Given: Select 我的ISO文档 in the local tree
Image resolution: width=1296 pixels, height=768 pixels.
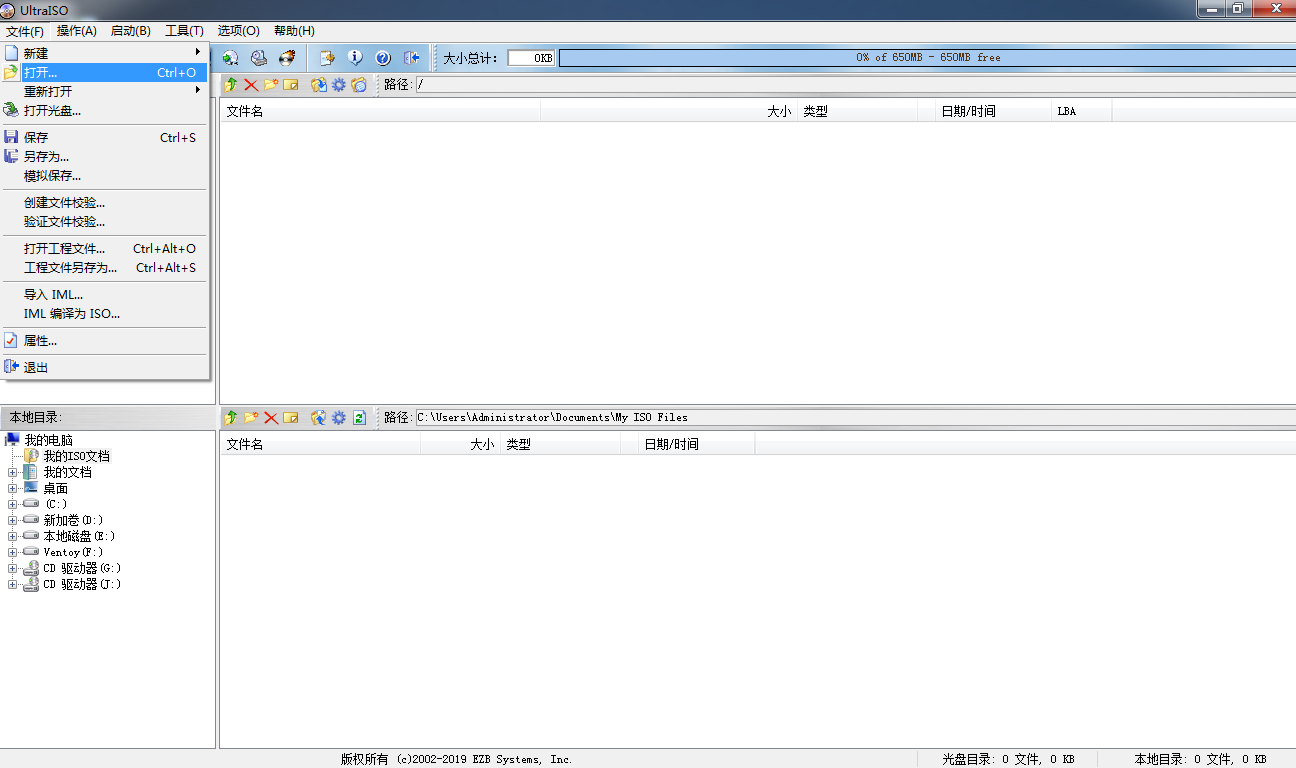Looking at the screenshot, I should (x=76, y=456).
